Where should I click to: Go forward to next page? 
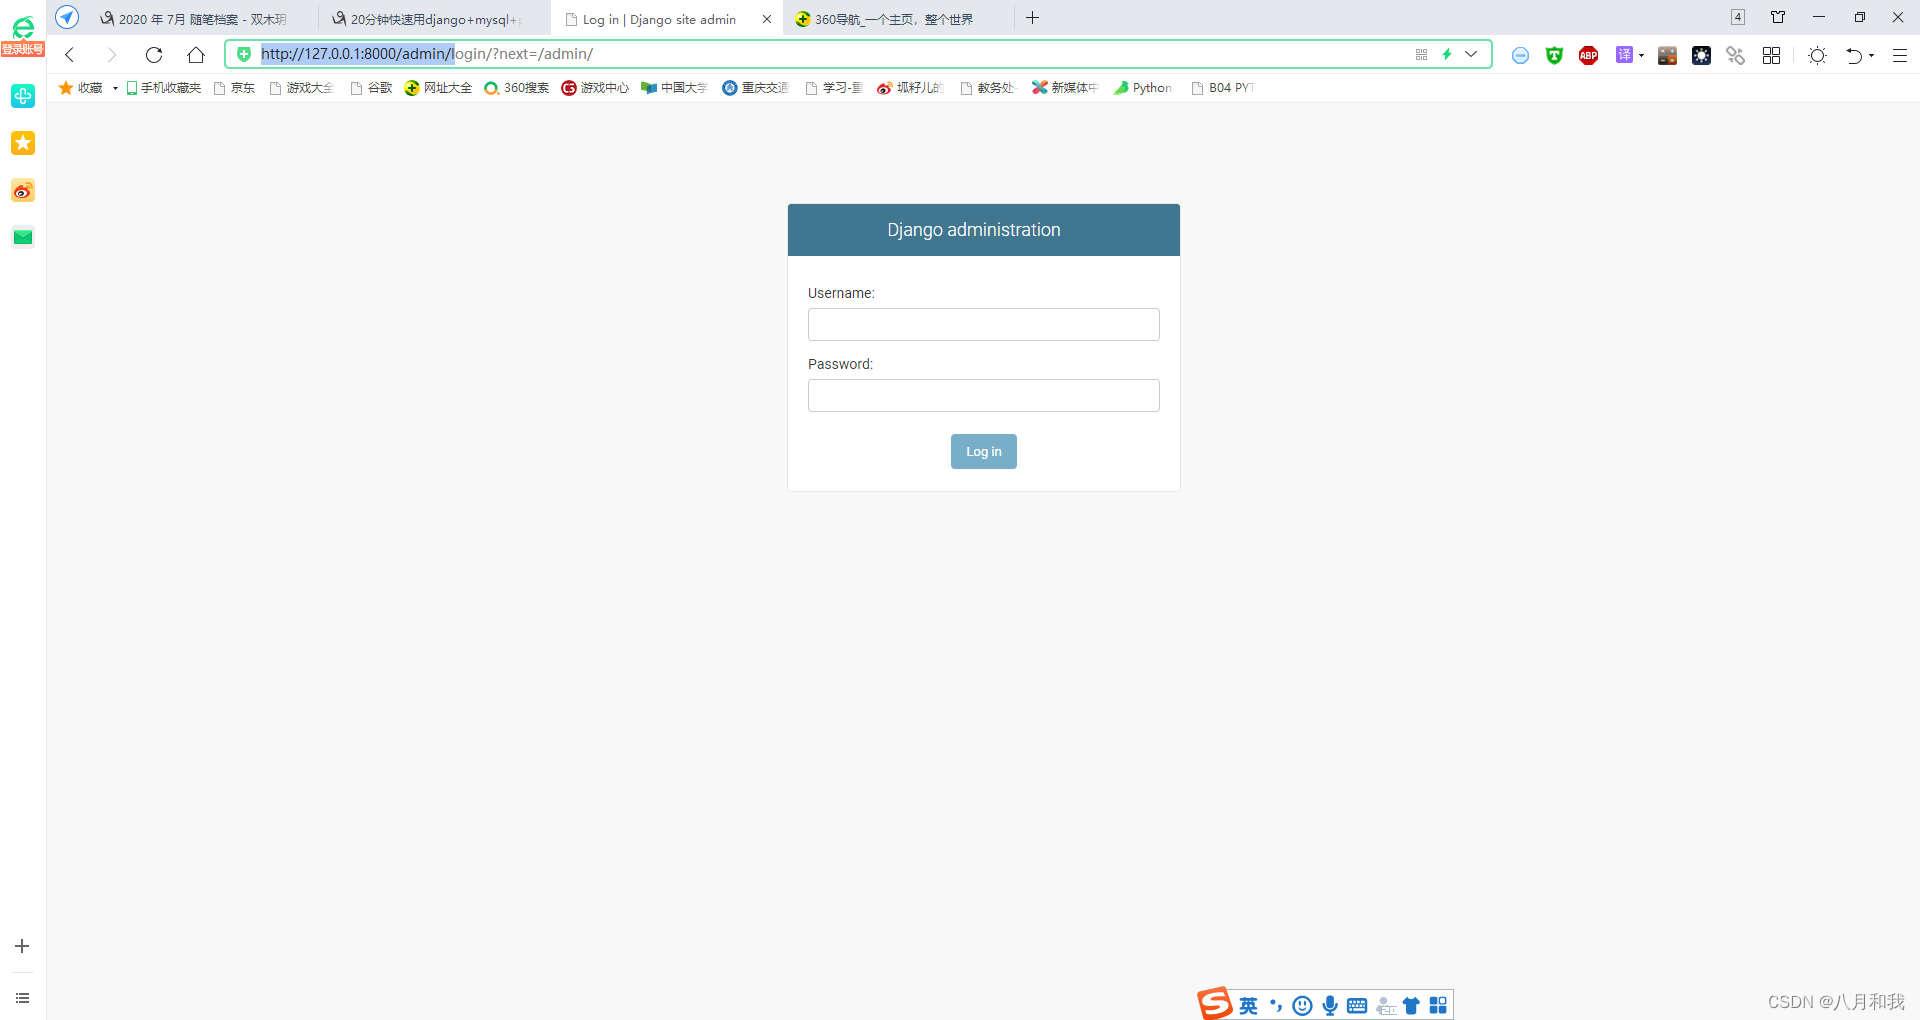pyautogui.click(x=112, y=55)
